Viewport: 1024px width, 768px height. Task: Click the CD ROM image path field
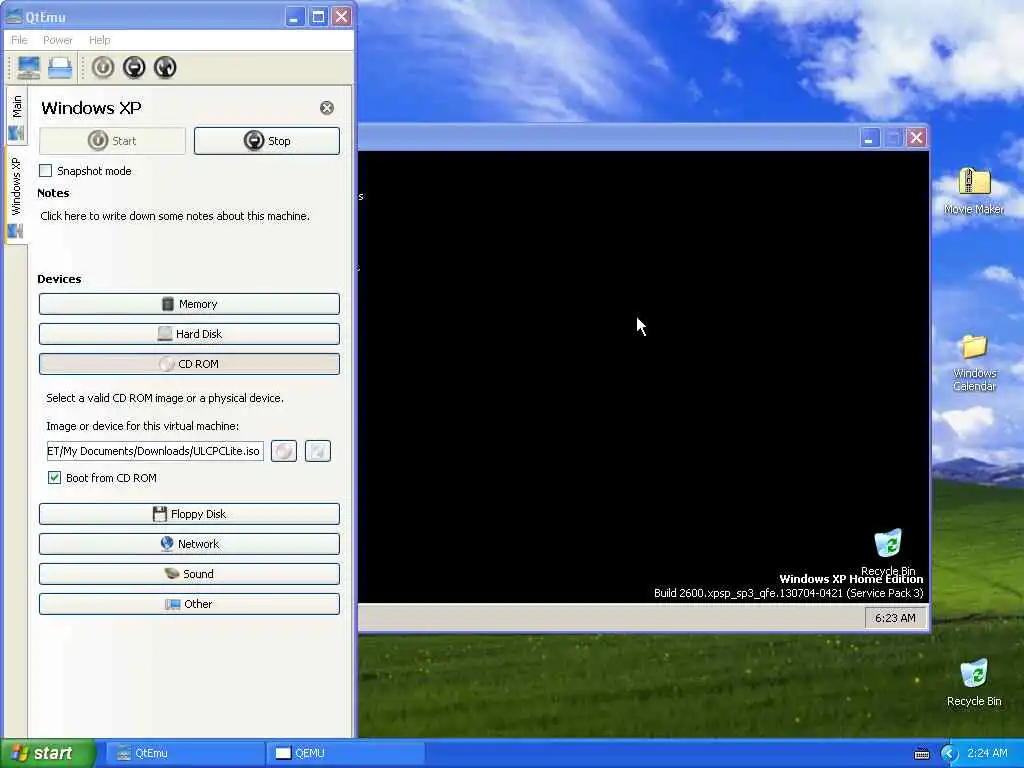155,451
